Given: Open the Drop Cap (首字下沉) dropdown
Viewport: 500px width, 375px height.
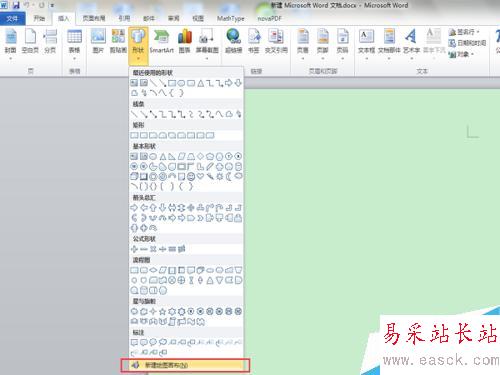Looking at the screenshot, I should [x=434, y=44].
